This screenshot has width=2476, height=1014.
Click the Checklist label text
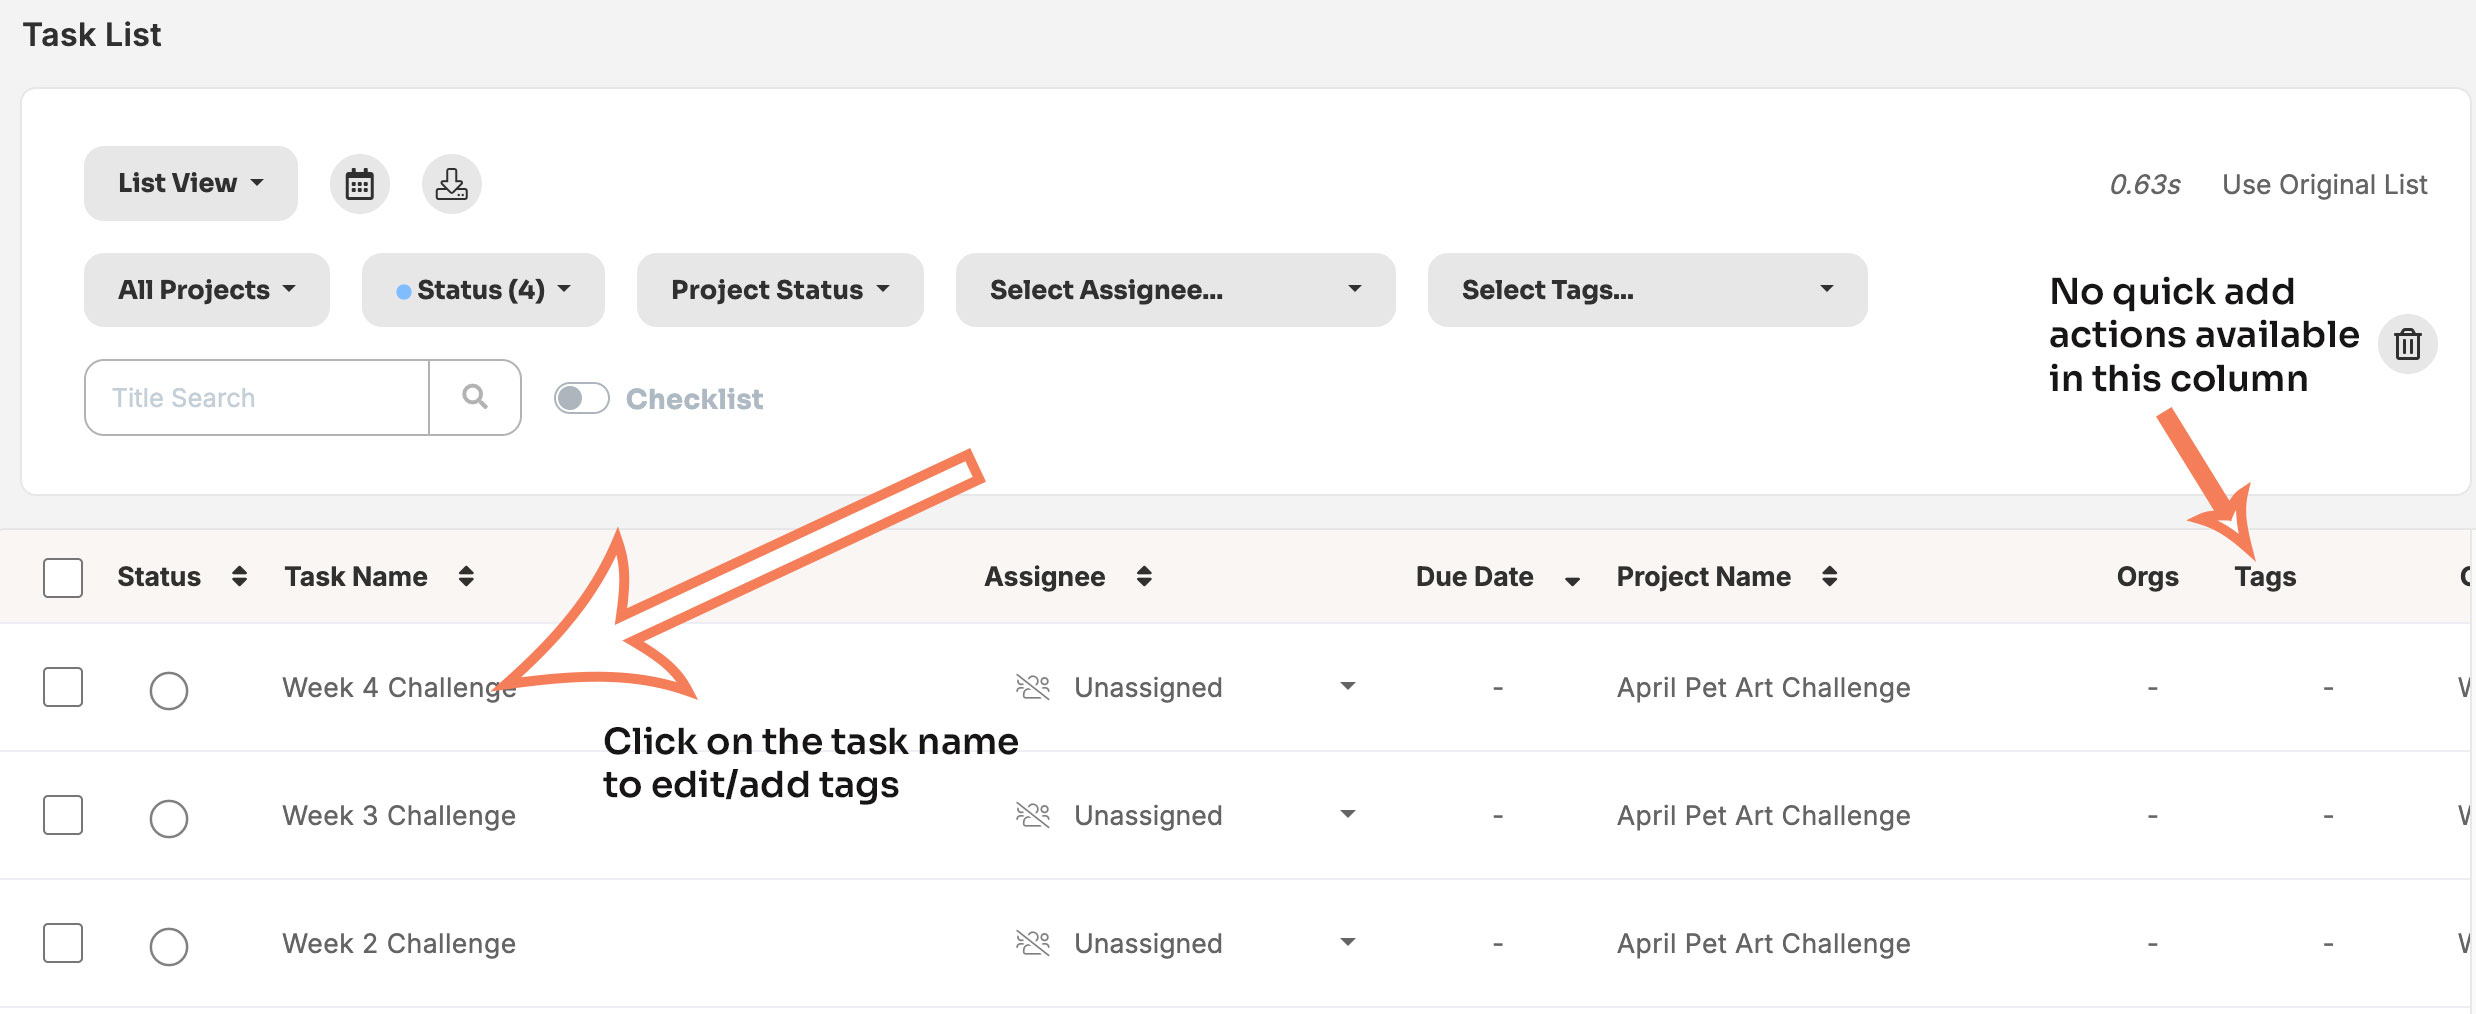694,399
